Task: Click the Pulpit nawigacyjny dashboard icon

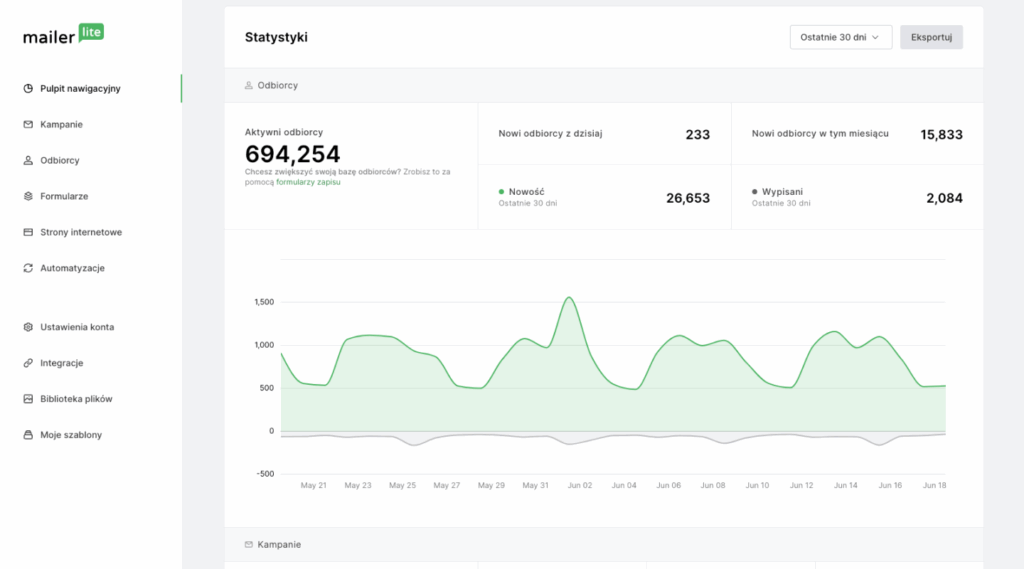Action: 28,89
